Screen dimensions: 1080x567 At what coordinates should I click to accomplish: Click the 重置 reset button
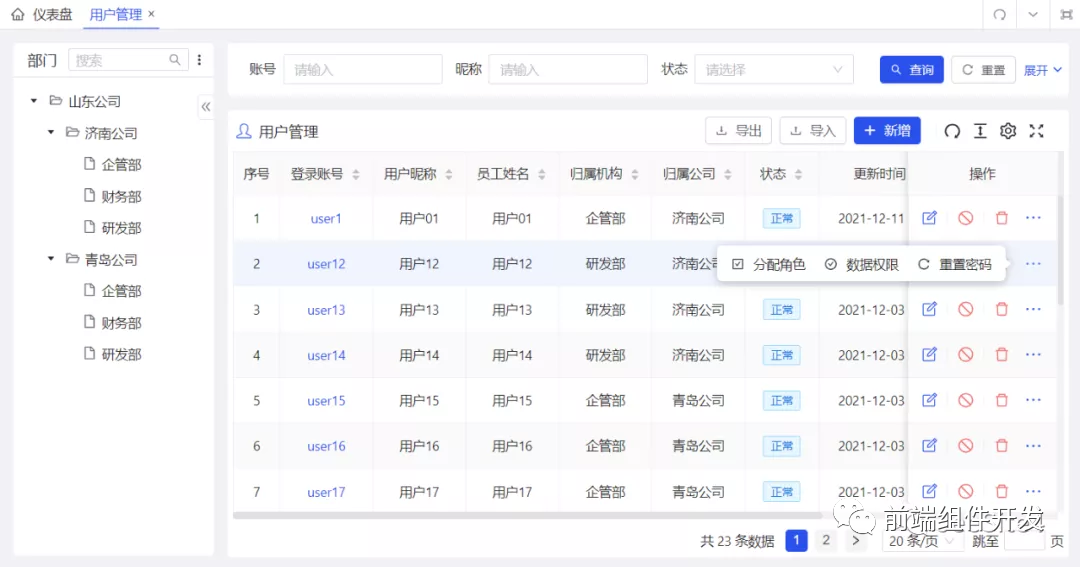(x=984, y=70)
